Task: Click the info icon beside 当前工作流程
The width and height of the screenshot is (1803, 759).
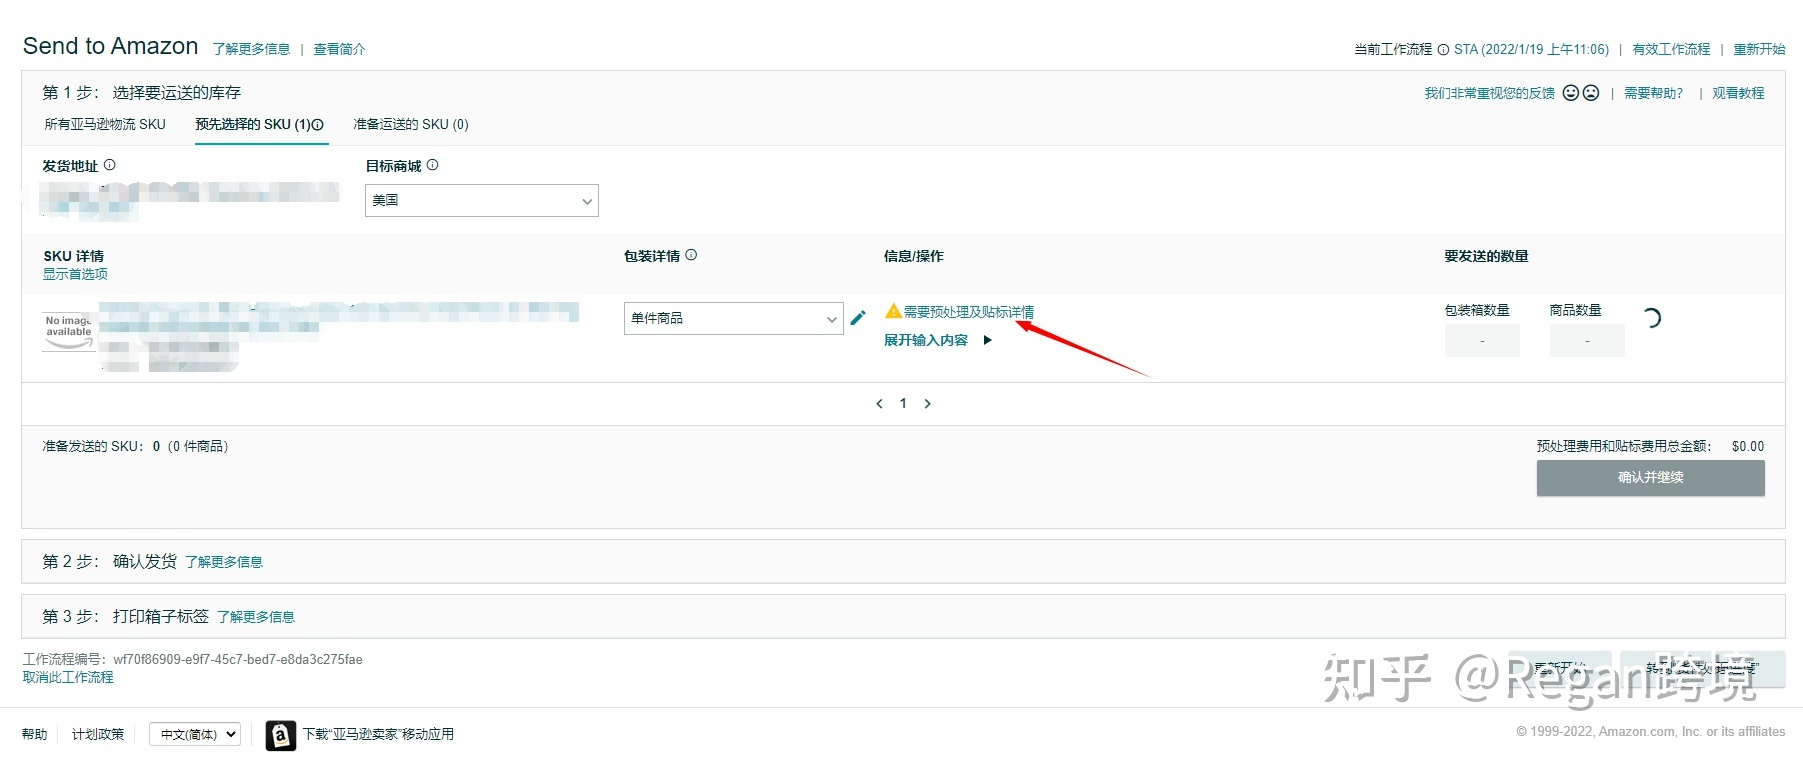Action: 1443,49
